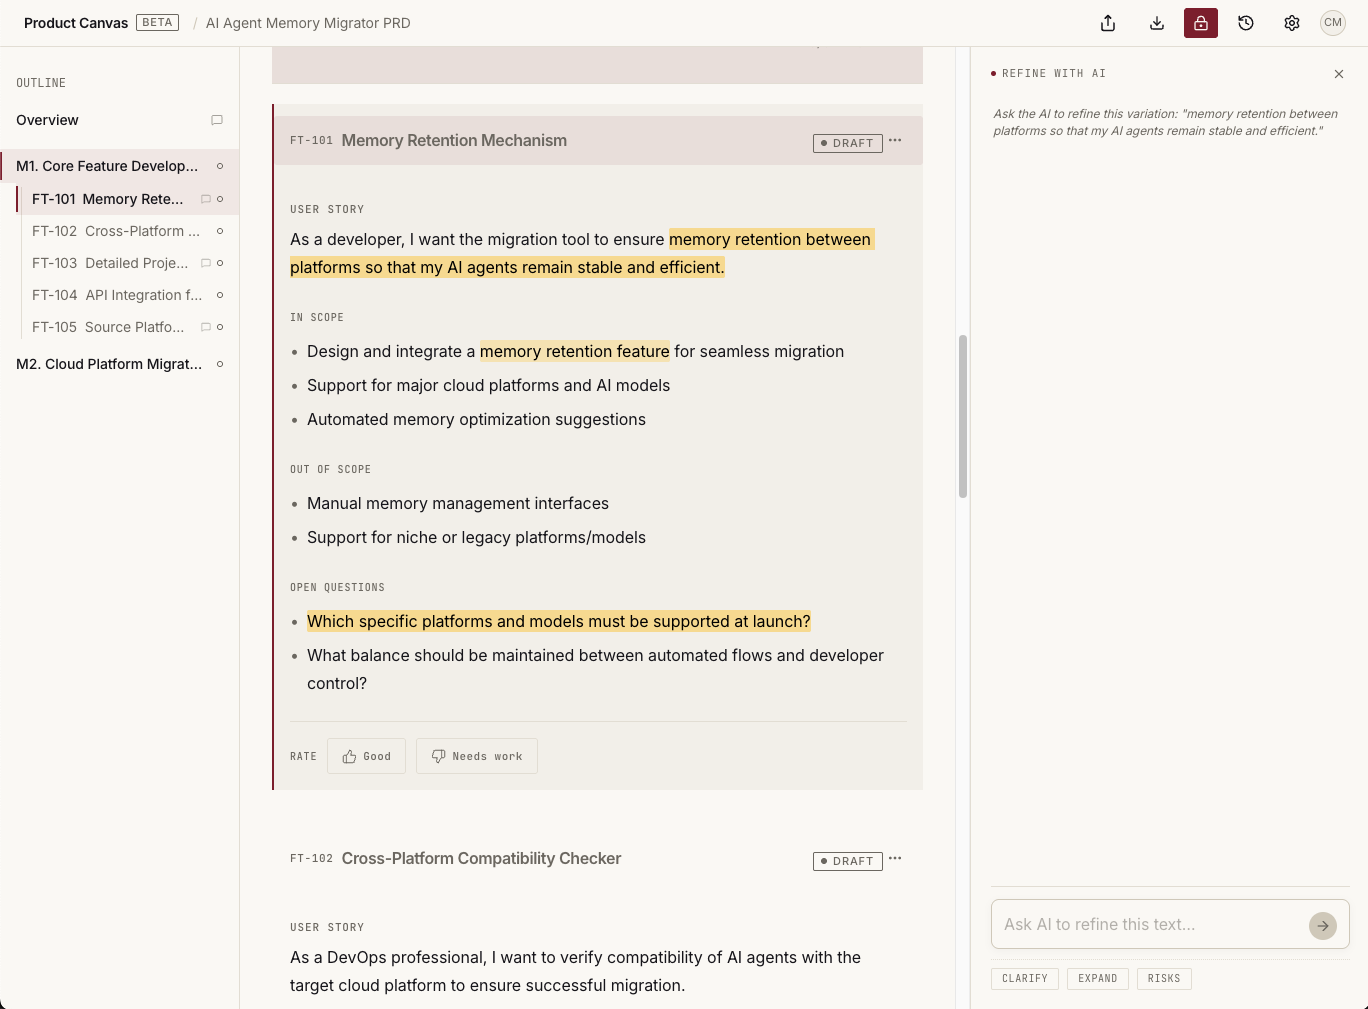Open version history clock icon
Viewport: 1368px width, 1009px height.
point(1246,23)
